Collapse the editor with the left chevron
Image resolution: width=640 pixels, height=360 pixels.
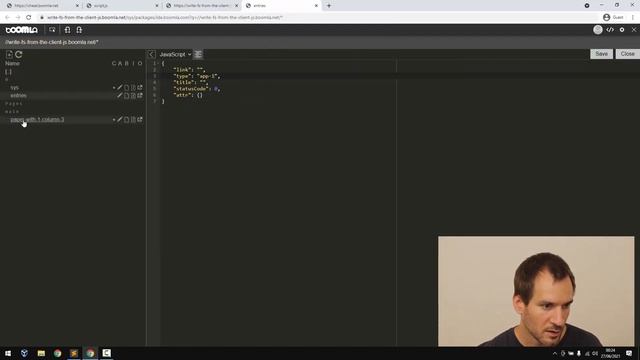click(151, 54)
